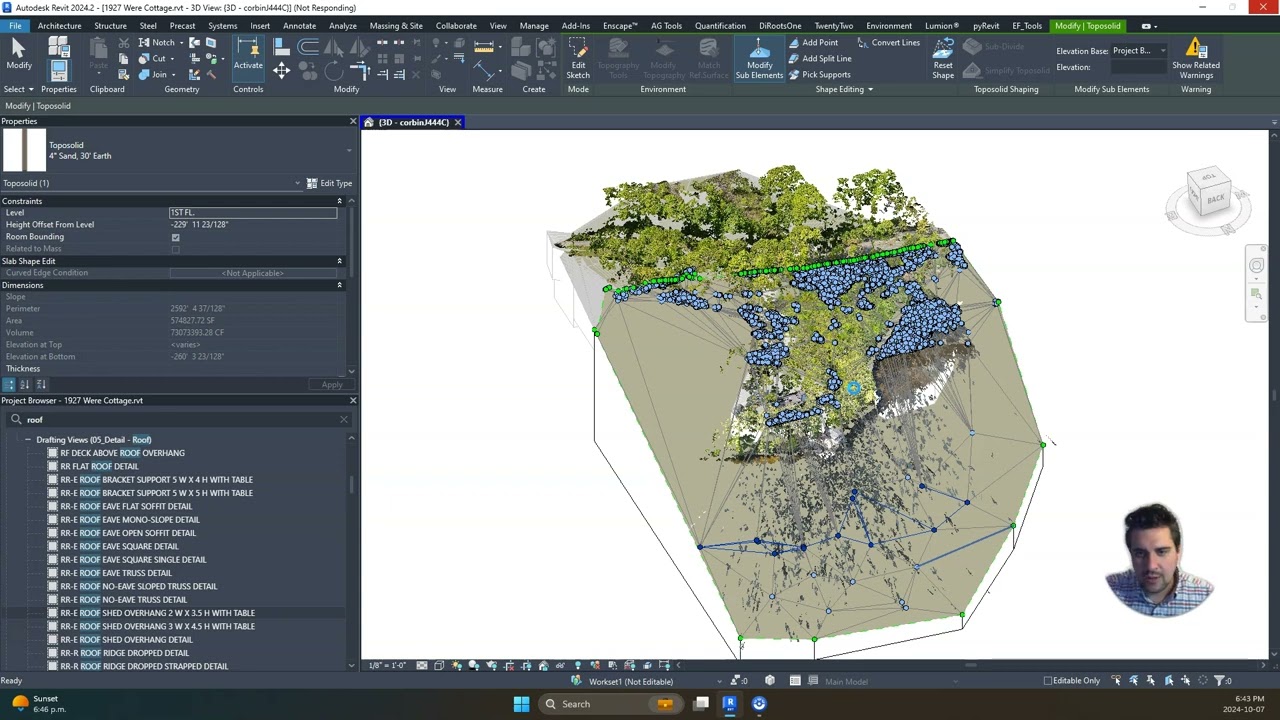
Task: Open the Edit Sketch mode
Action: pos(578,58)
